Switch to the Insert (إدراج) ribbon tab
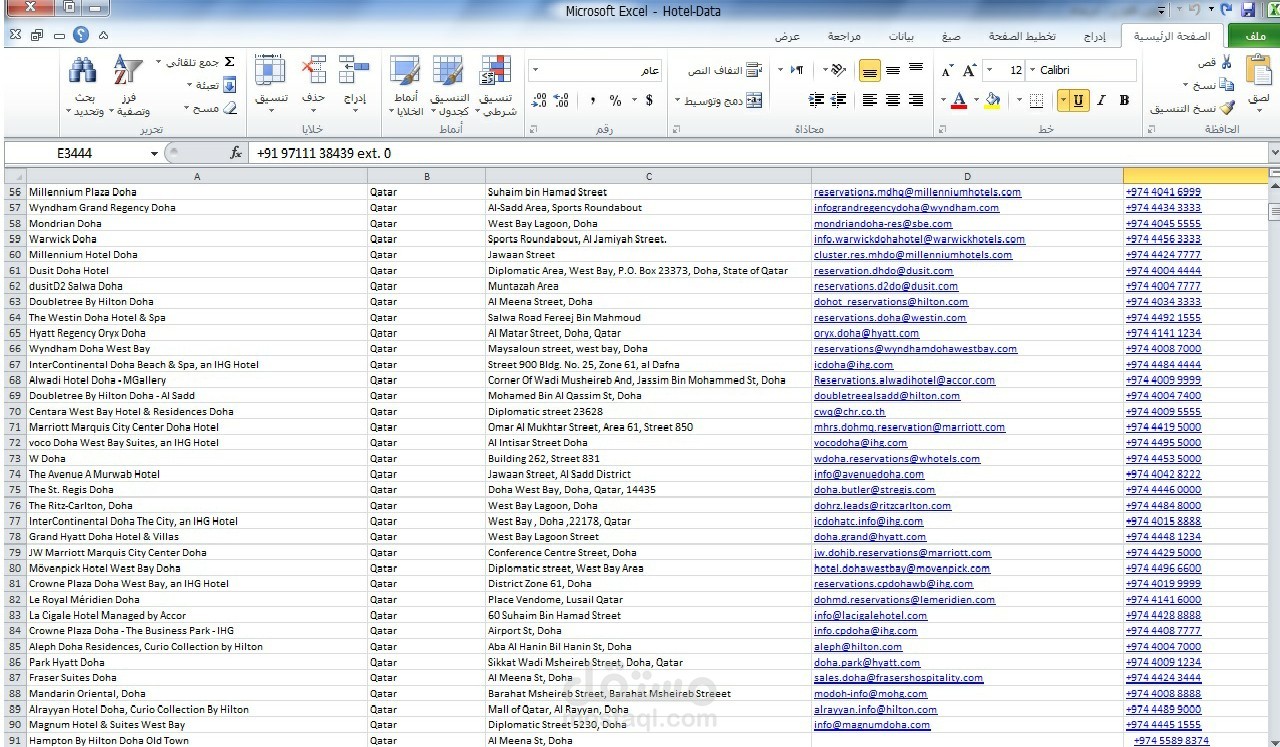 click(1095, 37)
